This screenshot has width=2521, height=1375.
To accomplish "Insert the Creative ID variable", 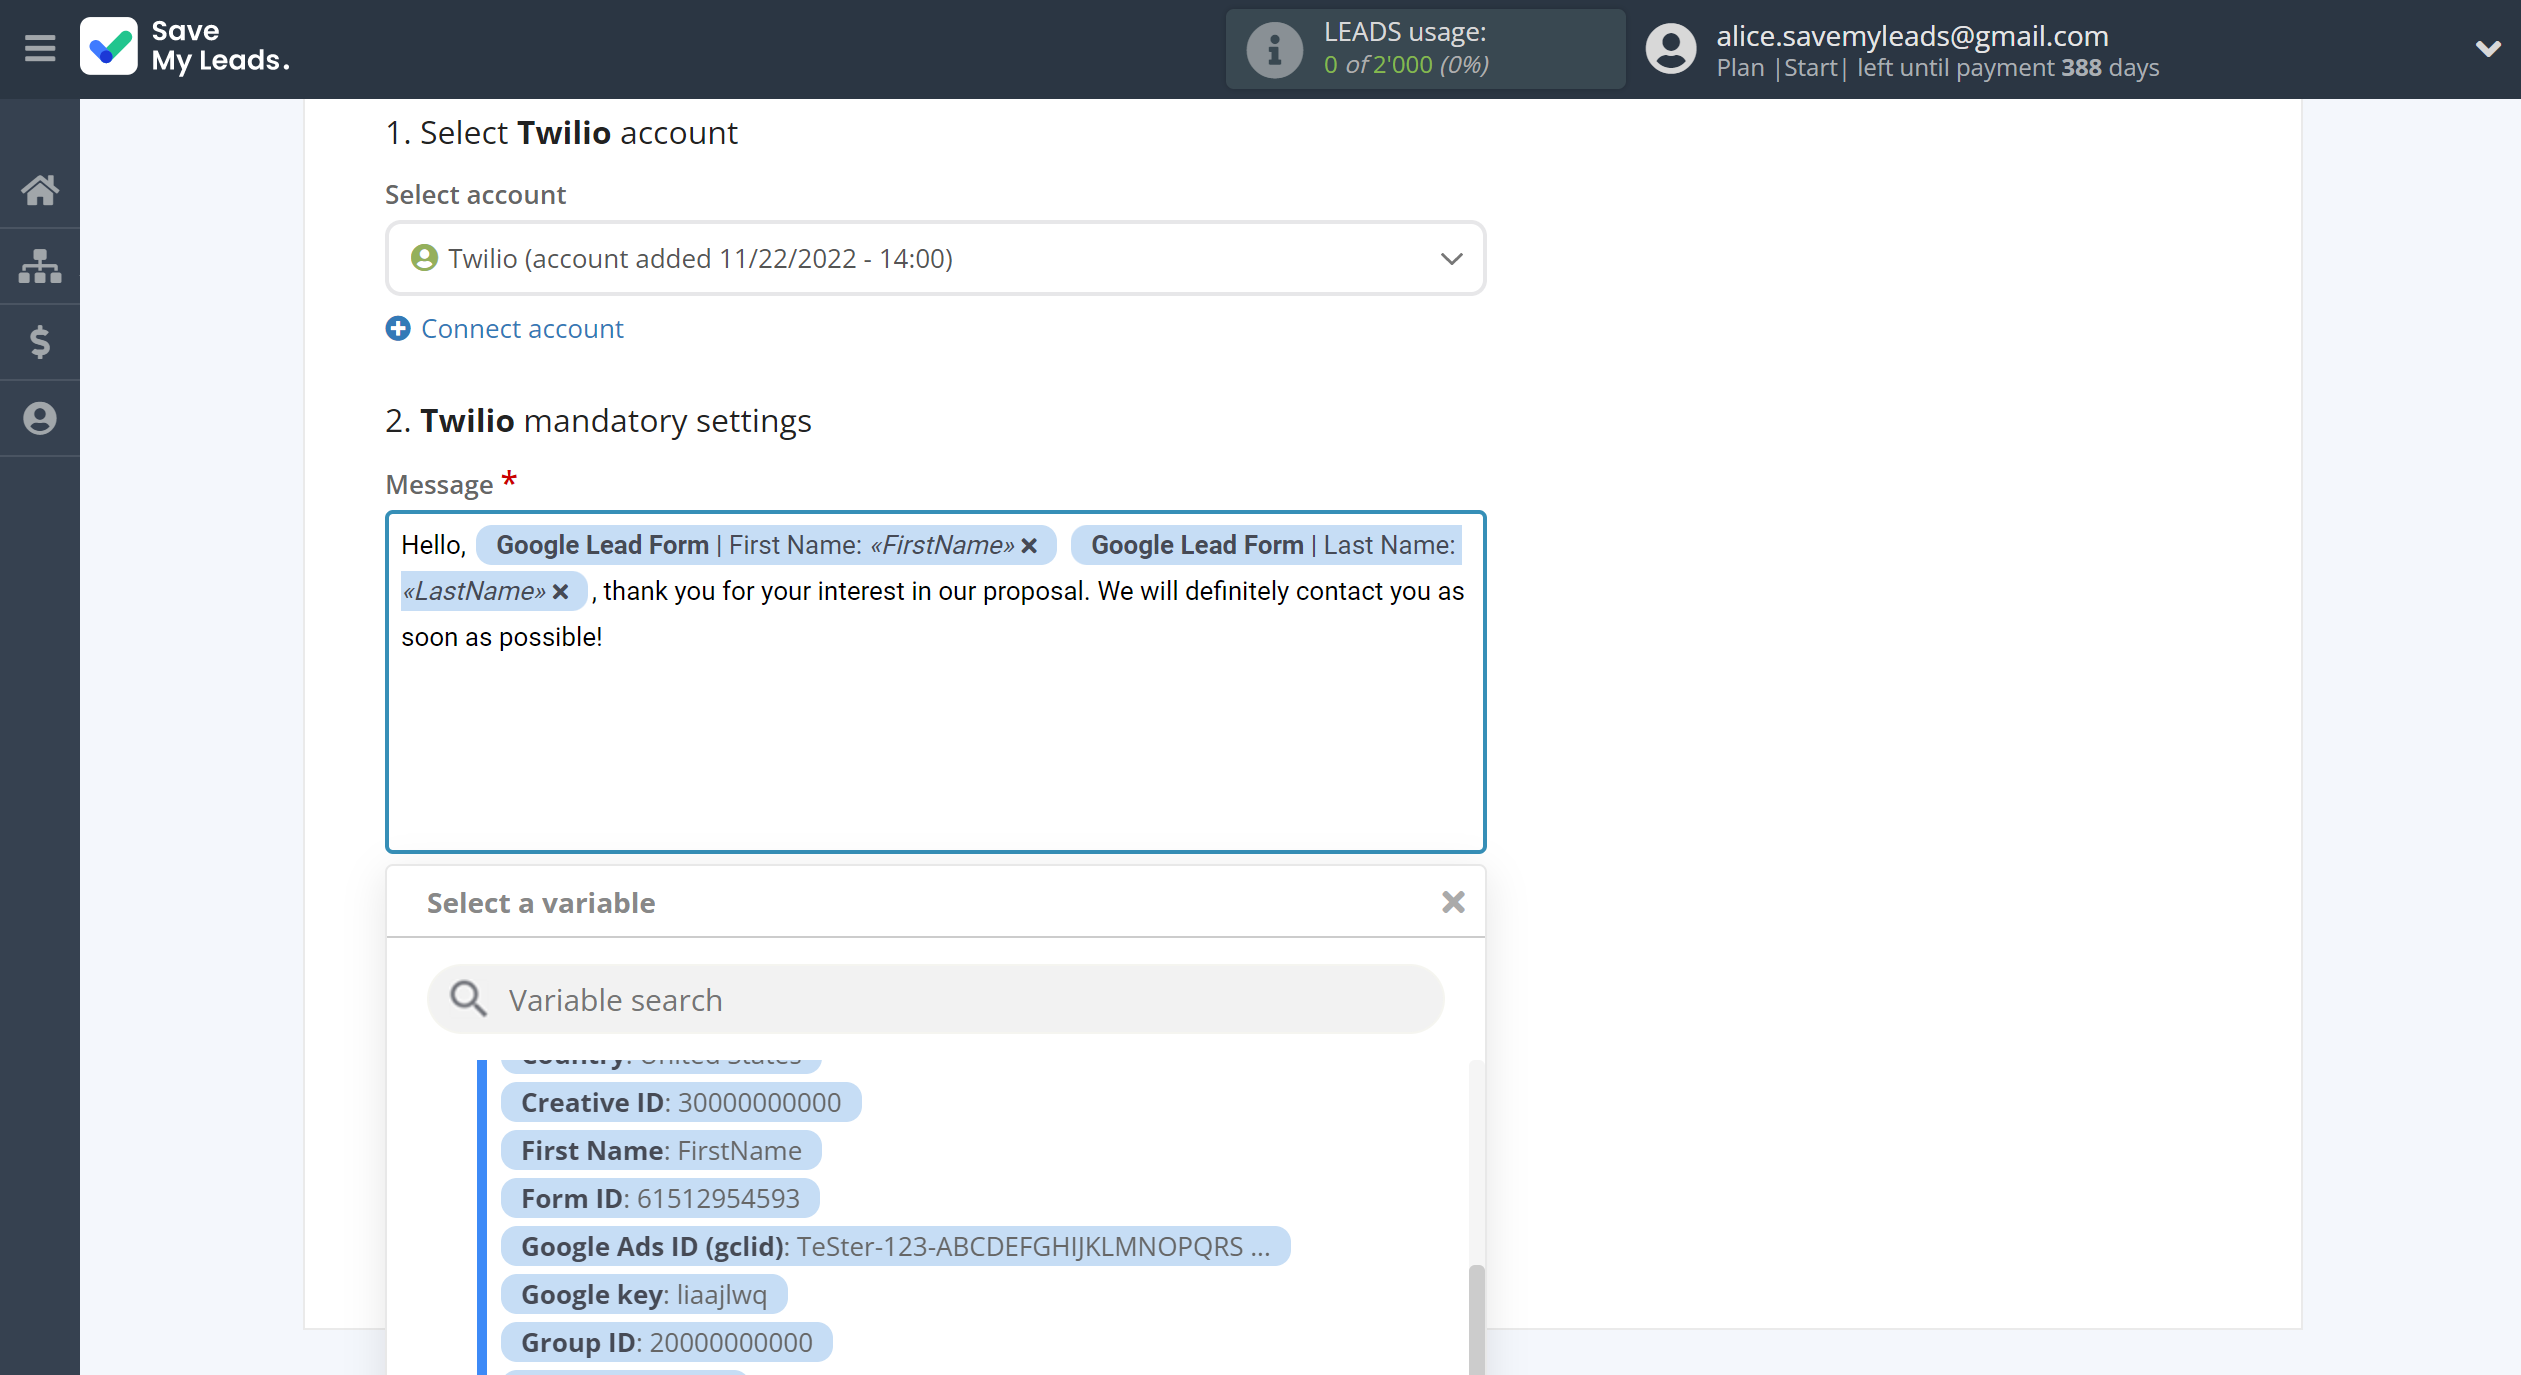I will click(x=681, y=1102).
